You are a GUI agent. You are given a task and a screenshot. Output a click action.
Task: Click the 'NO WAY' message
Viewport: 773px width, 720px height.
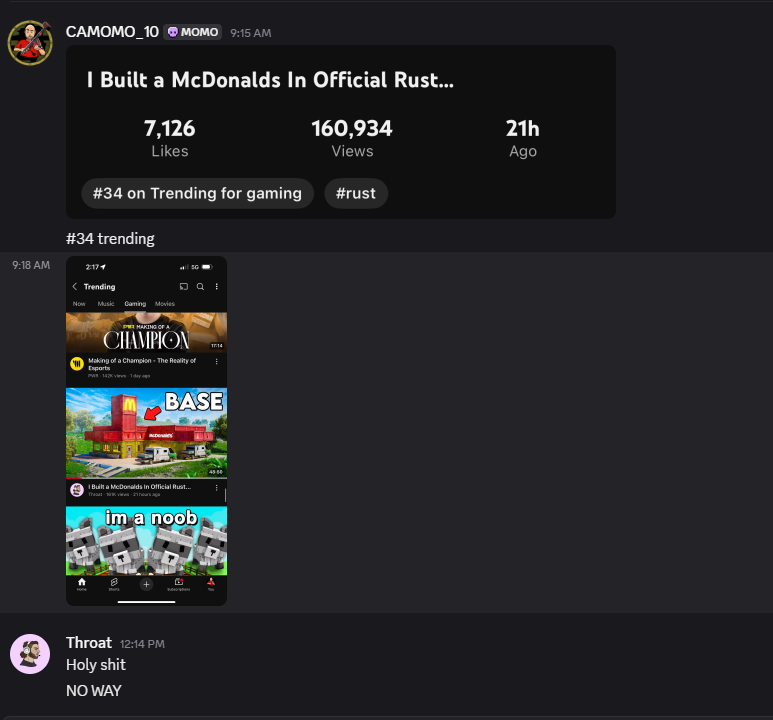pos(94,691)
